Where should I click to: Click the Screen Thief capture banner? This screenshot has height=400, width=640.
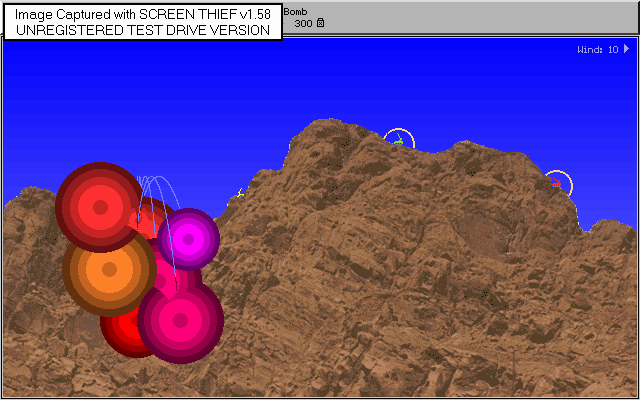click(x=142, y=22)
